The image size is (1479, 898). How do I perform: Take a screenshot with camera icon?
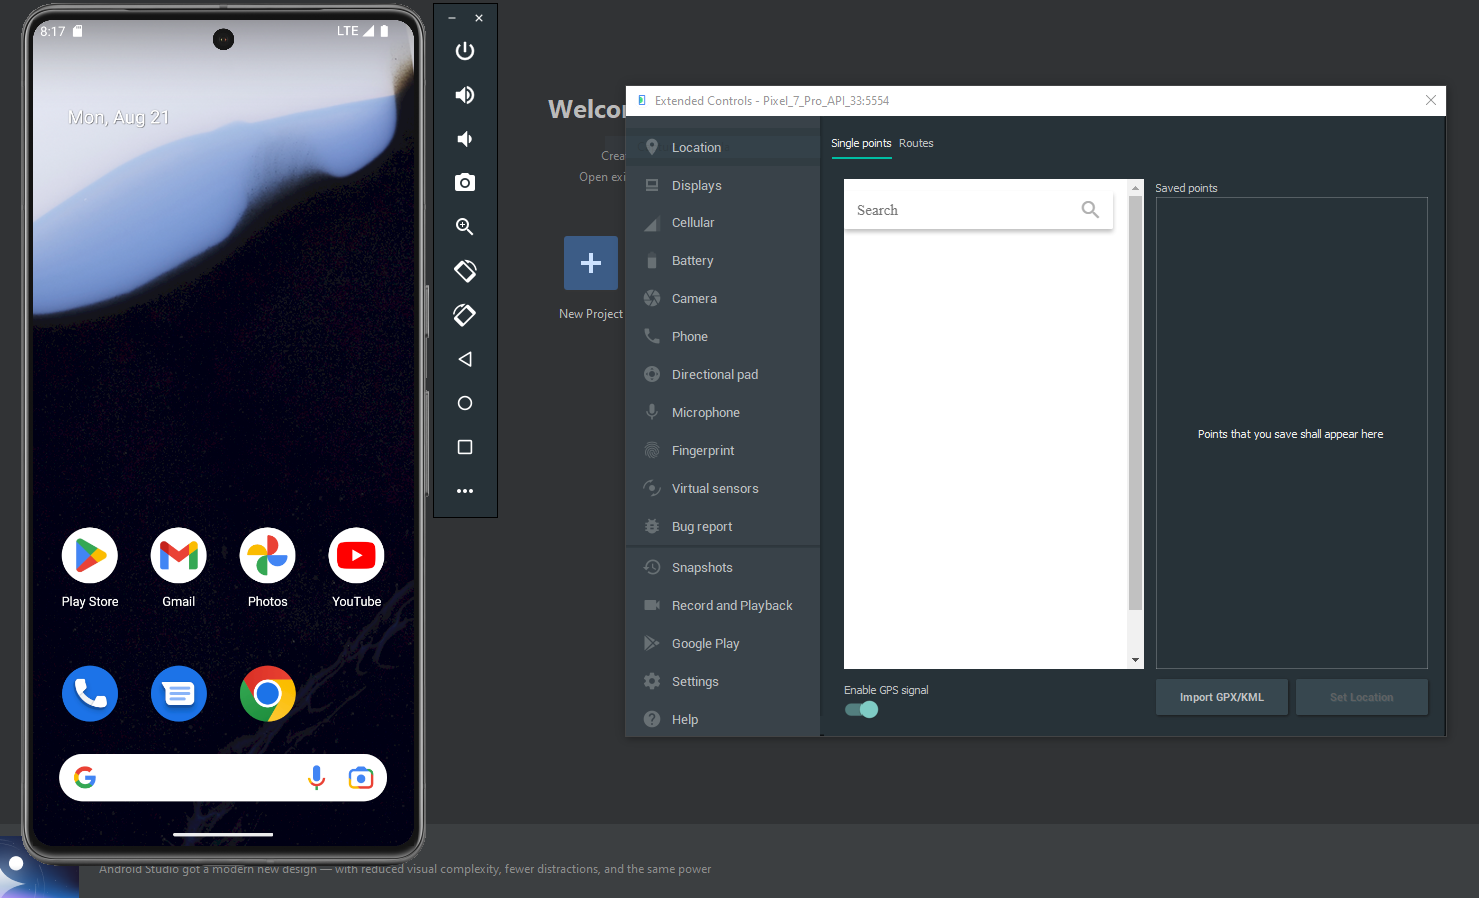tap(465, 183)
